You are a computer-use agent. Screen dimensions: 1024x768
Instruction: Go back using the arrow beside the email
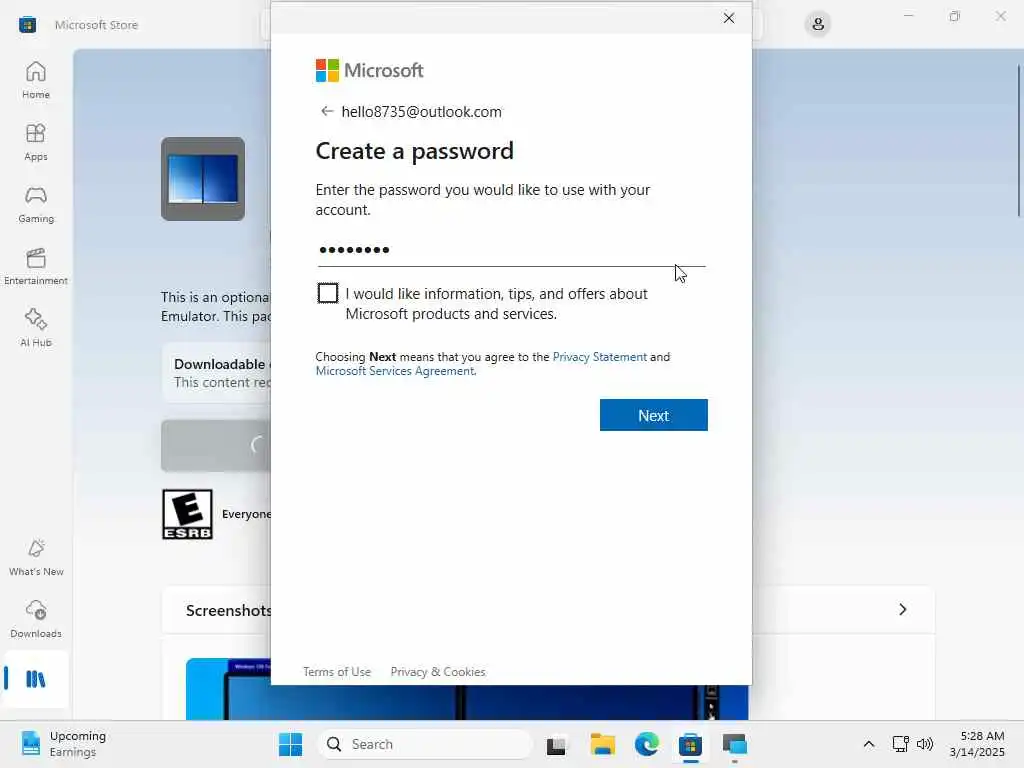[x=327, y=111]
